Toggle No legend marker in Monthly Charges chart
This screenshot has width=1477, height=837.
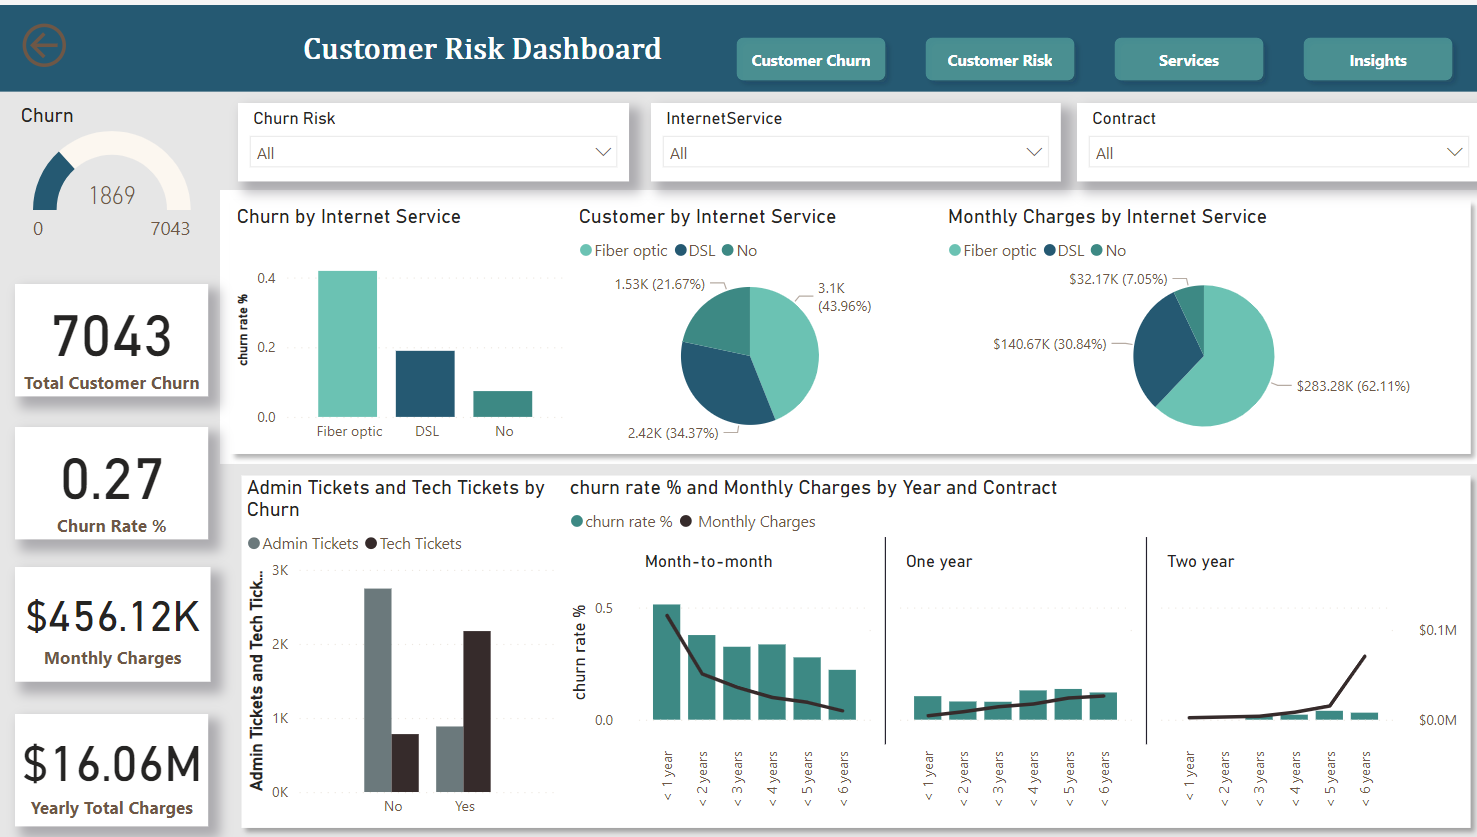1097,251
